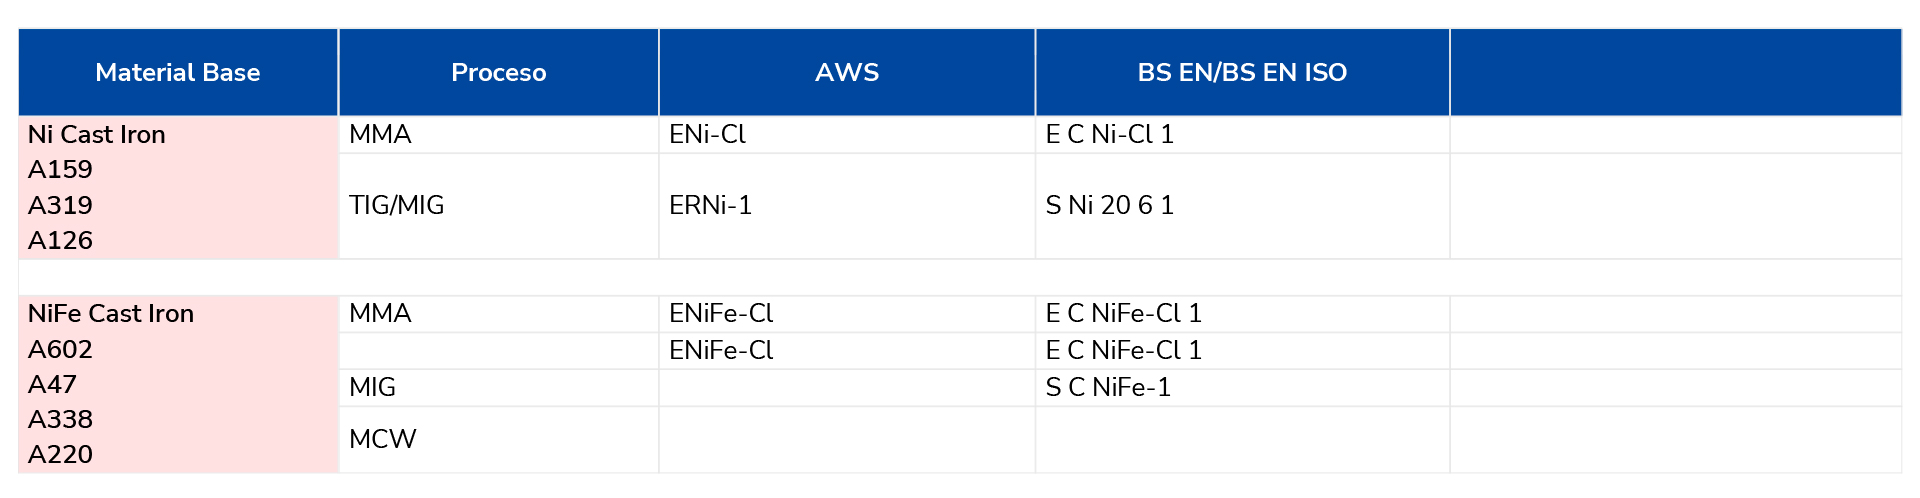Click the Material Base column header
This screenshot has height=498, width=1920.
point(178,72)
